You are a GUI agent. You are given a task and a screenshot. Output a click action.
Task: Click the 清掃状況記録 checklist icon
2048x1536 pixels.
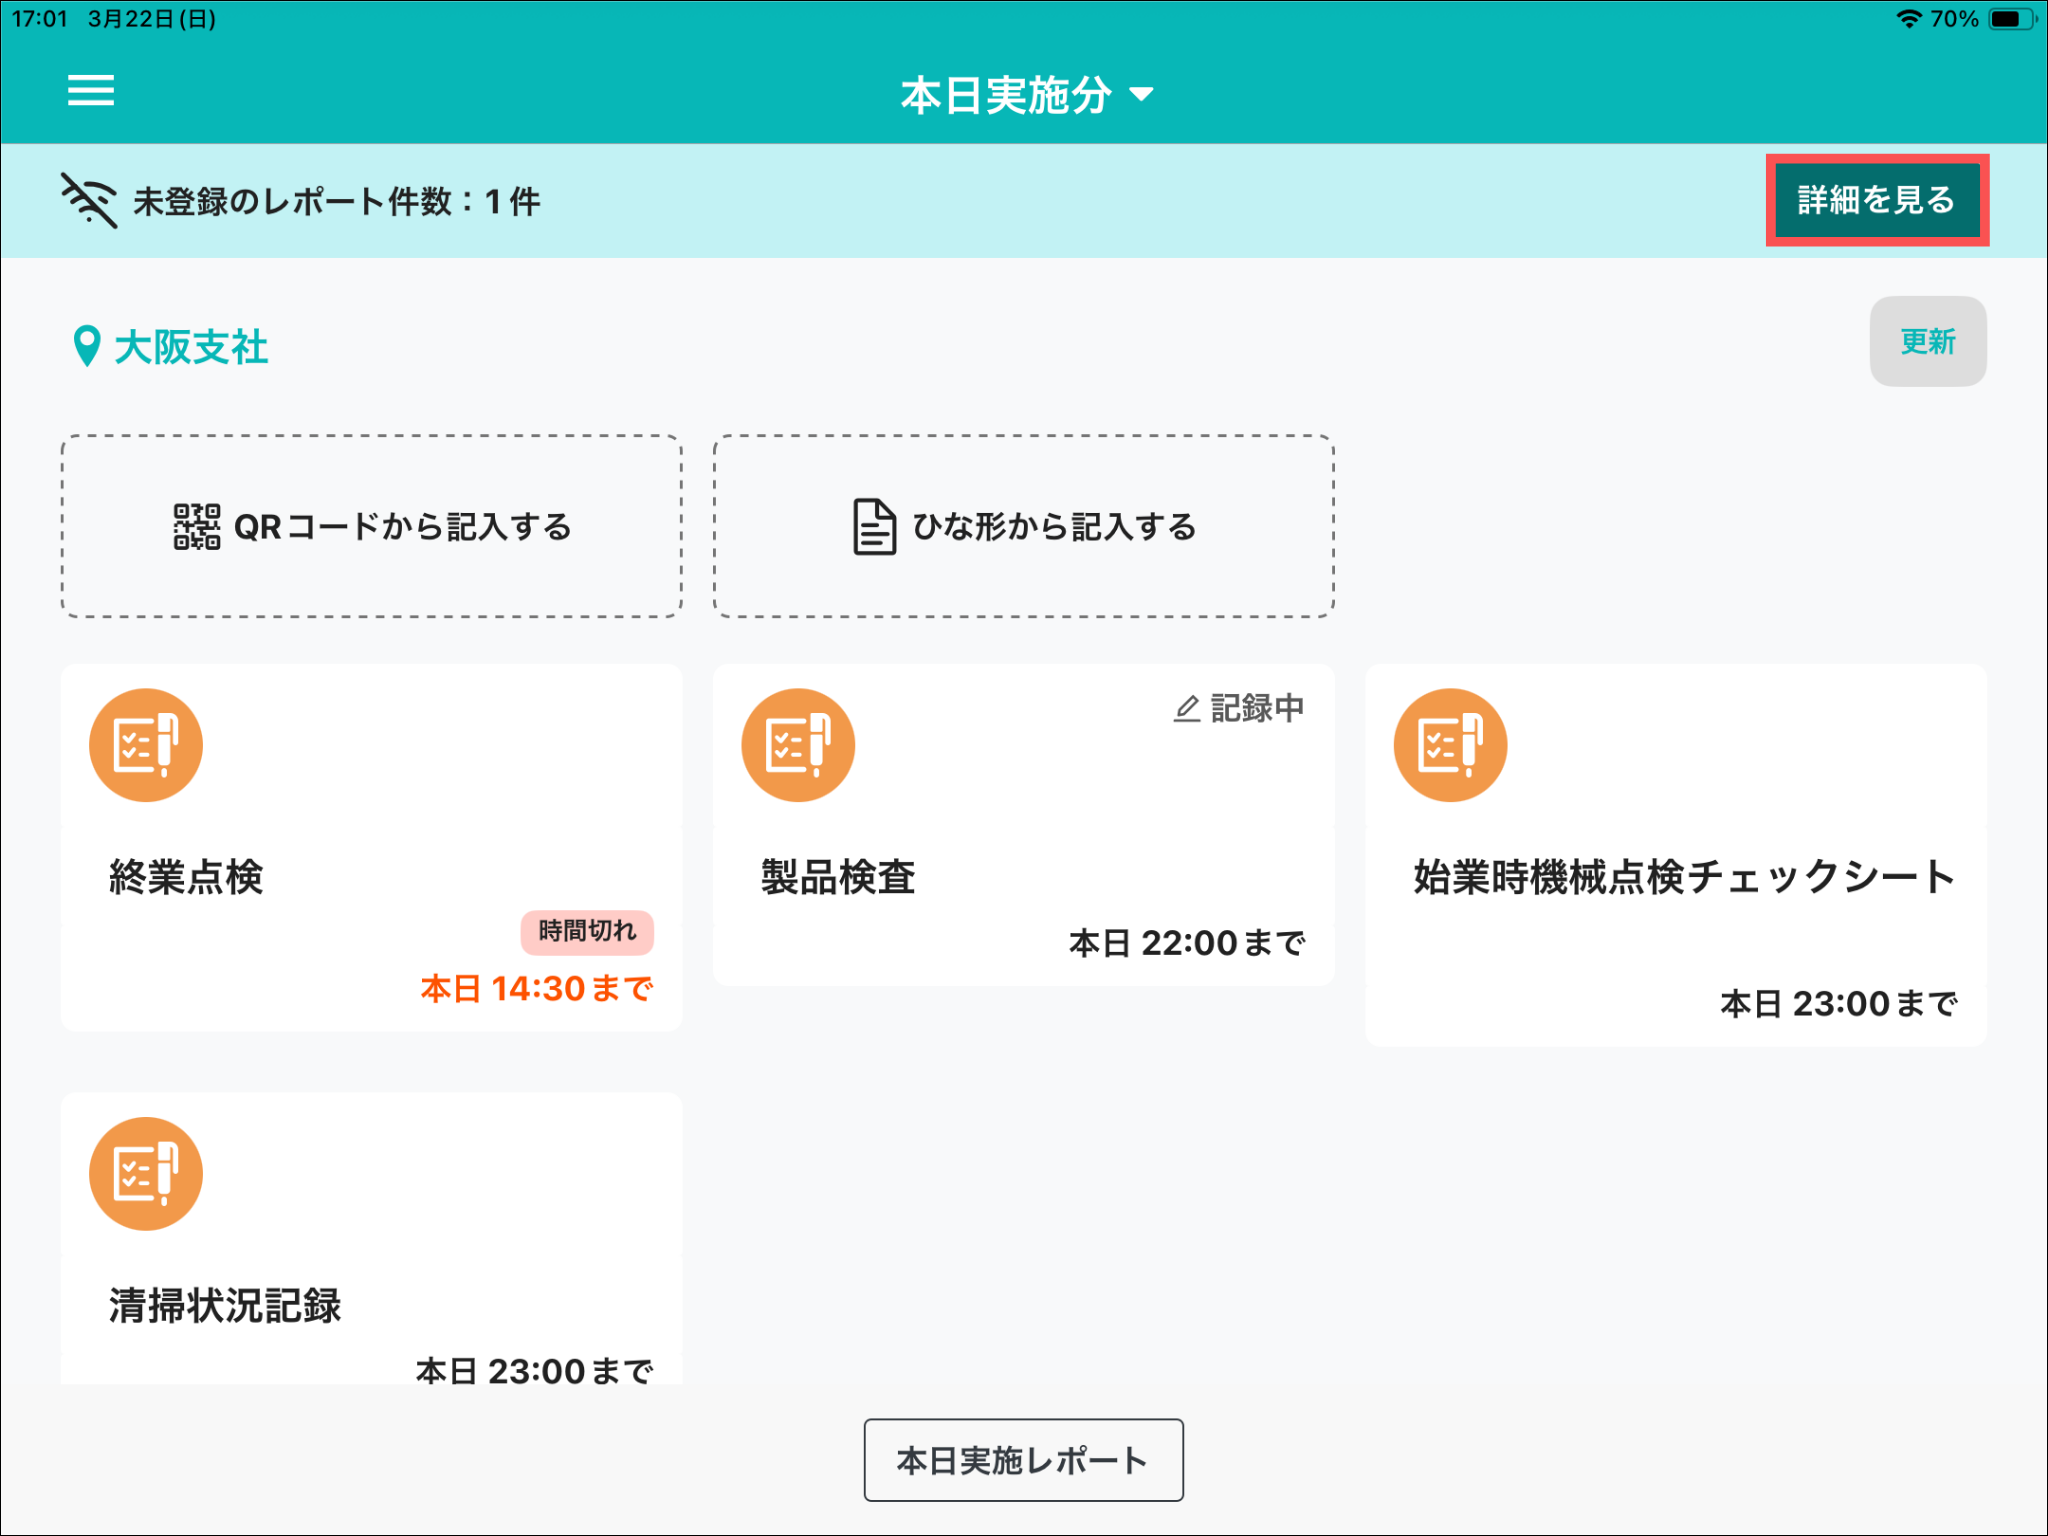146,1173
